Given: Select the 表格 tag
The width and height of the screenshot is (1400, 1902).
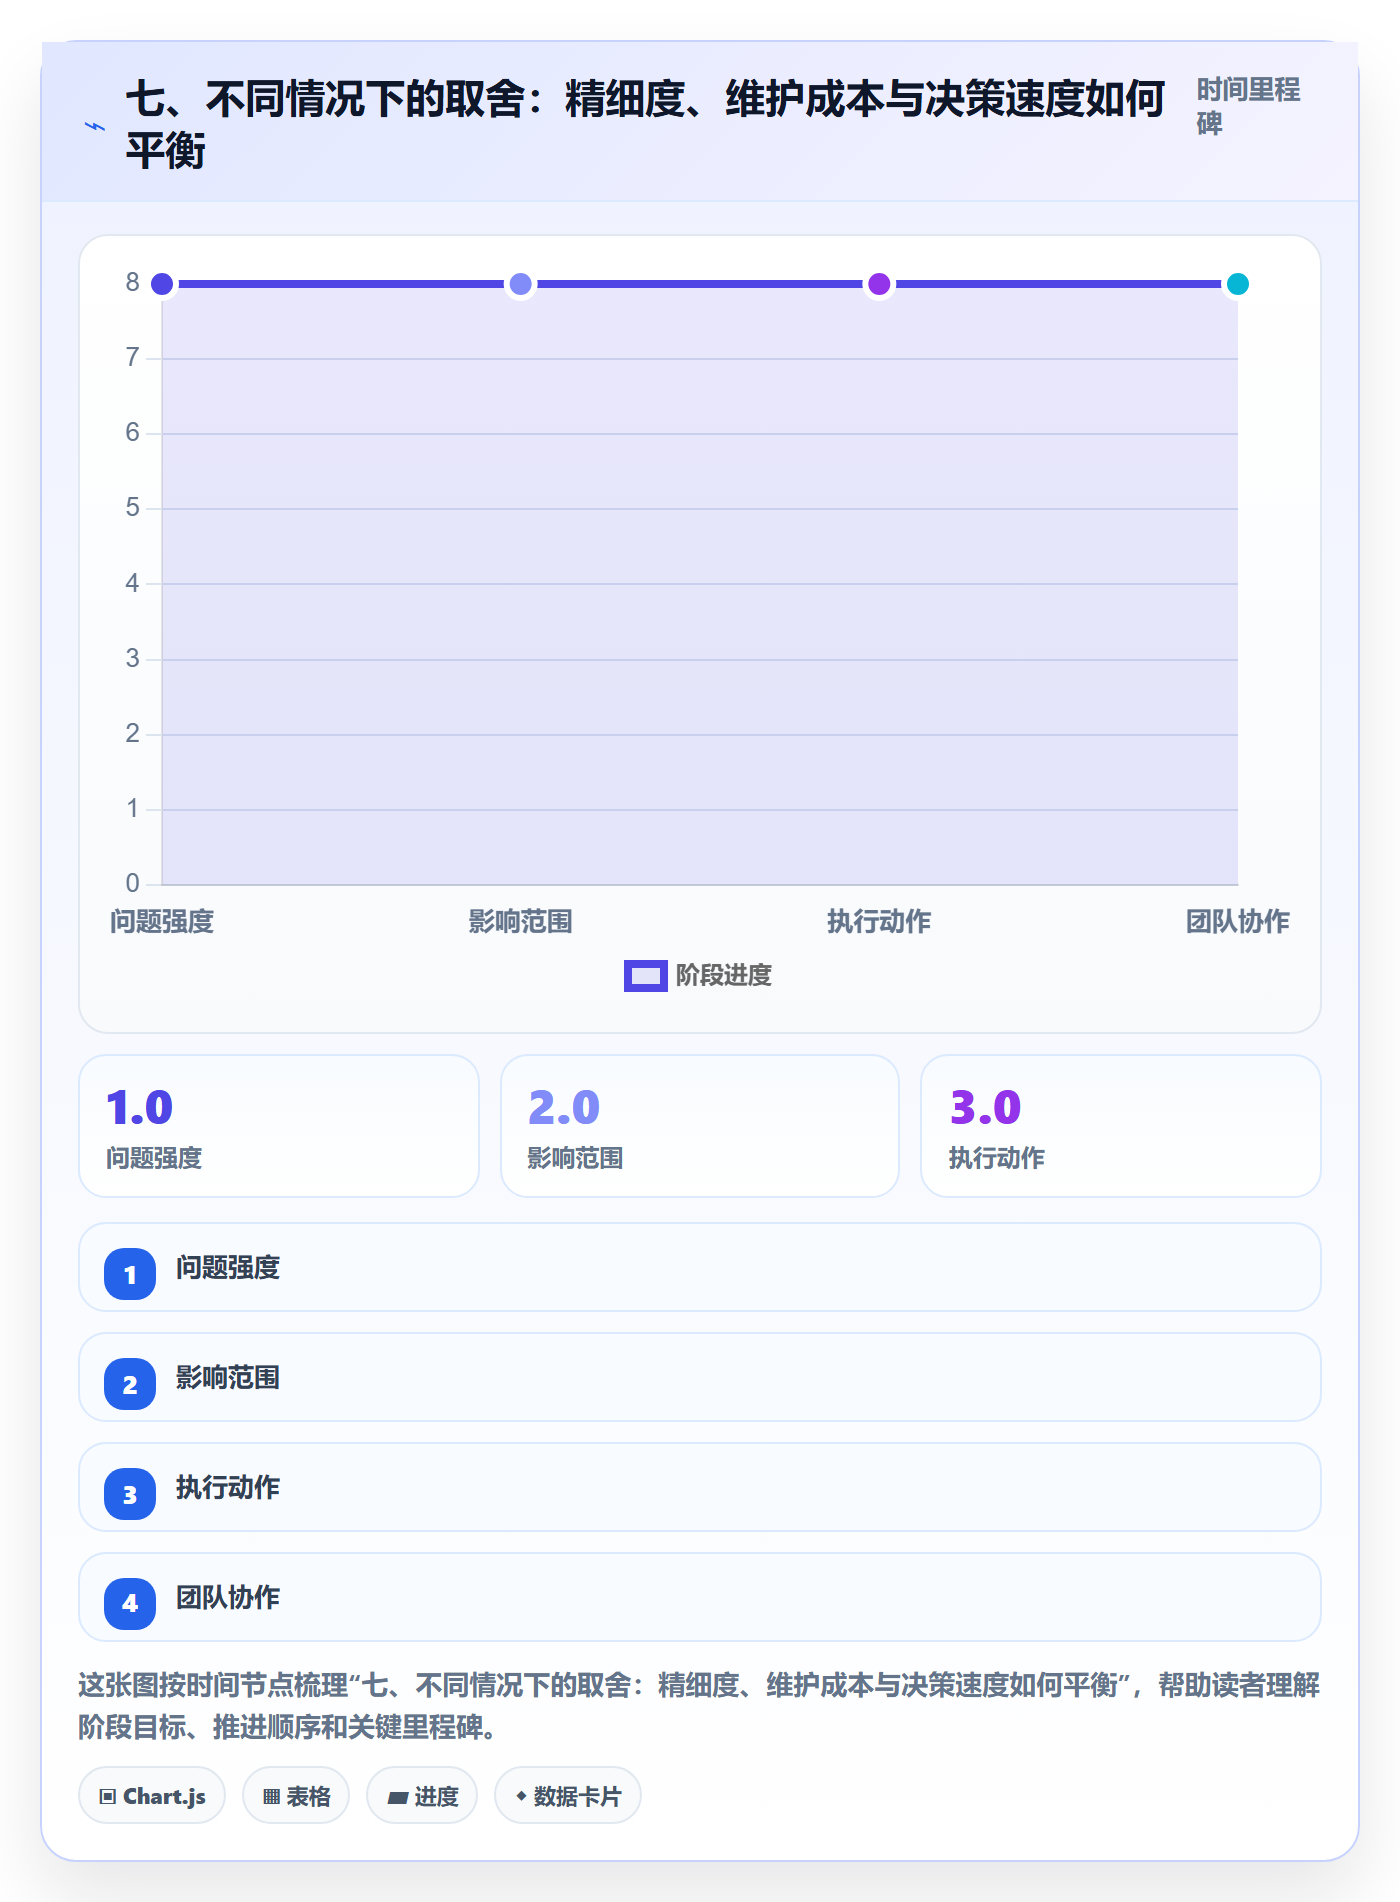Looking at the screenshot, I should point(296,1796).
